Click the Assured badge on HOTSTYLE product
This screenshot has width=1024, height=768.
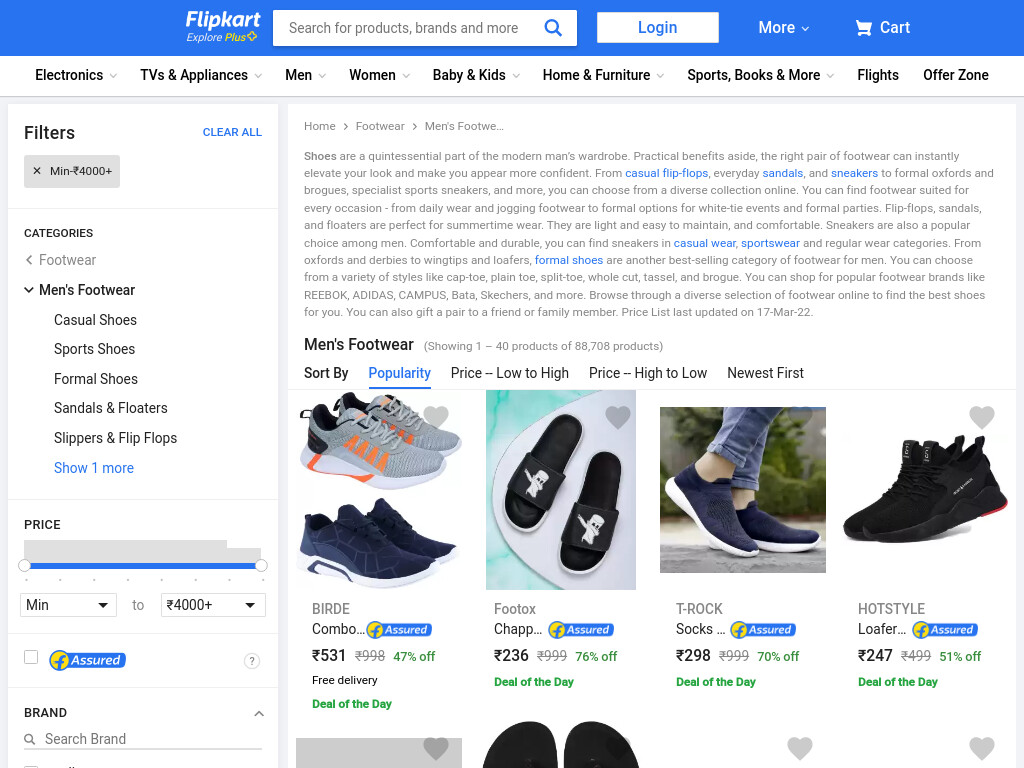tap(945, 630)
